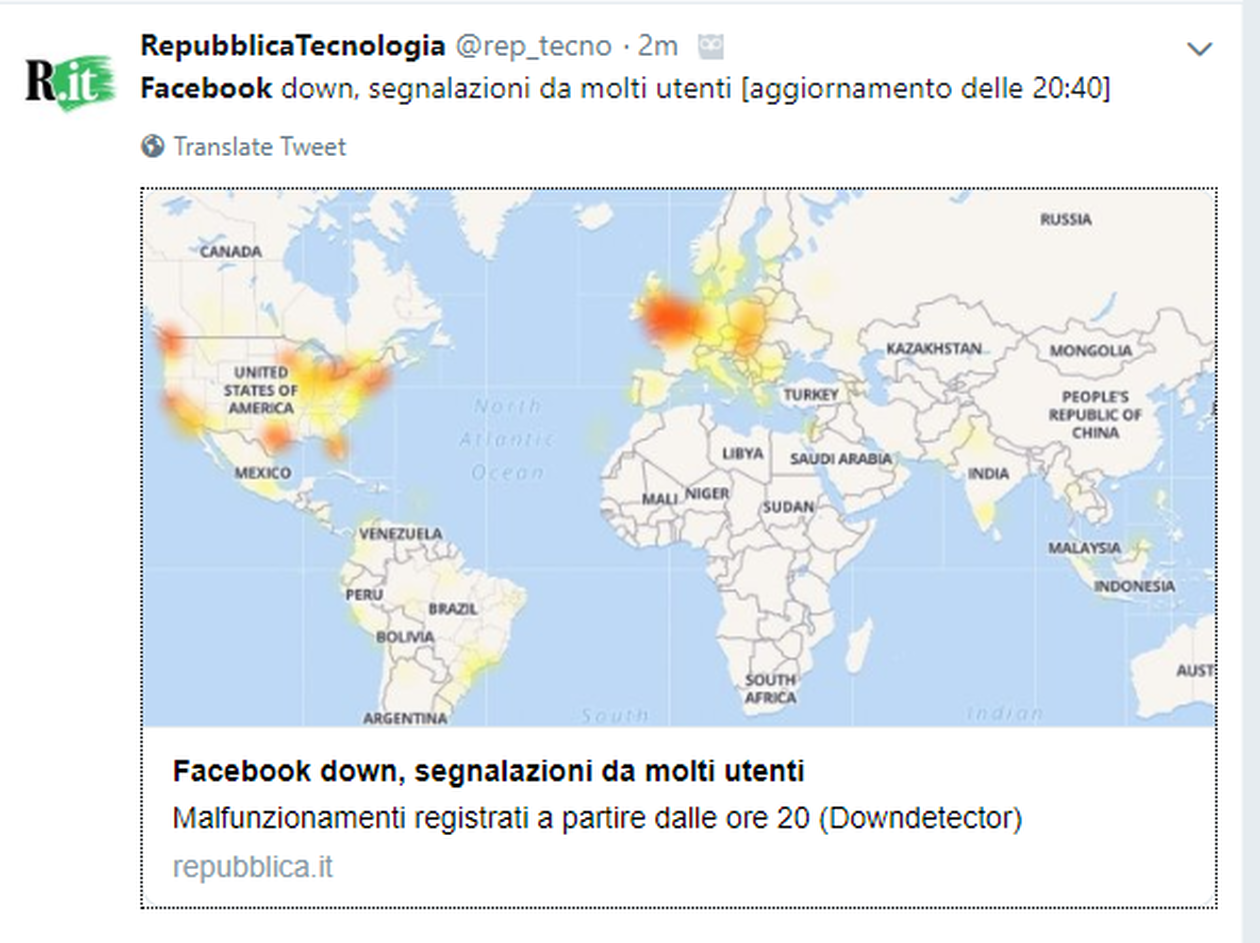
Task: Open the repubblica.it domain link
Action: point(252,867)
